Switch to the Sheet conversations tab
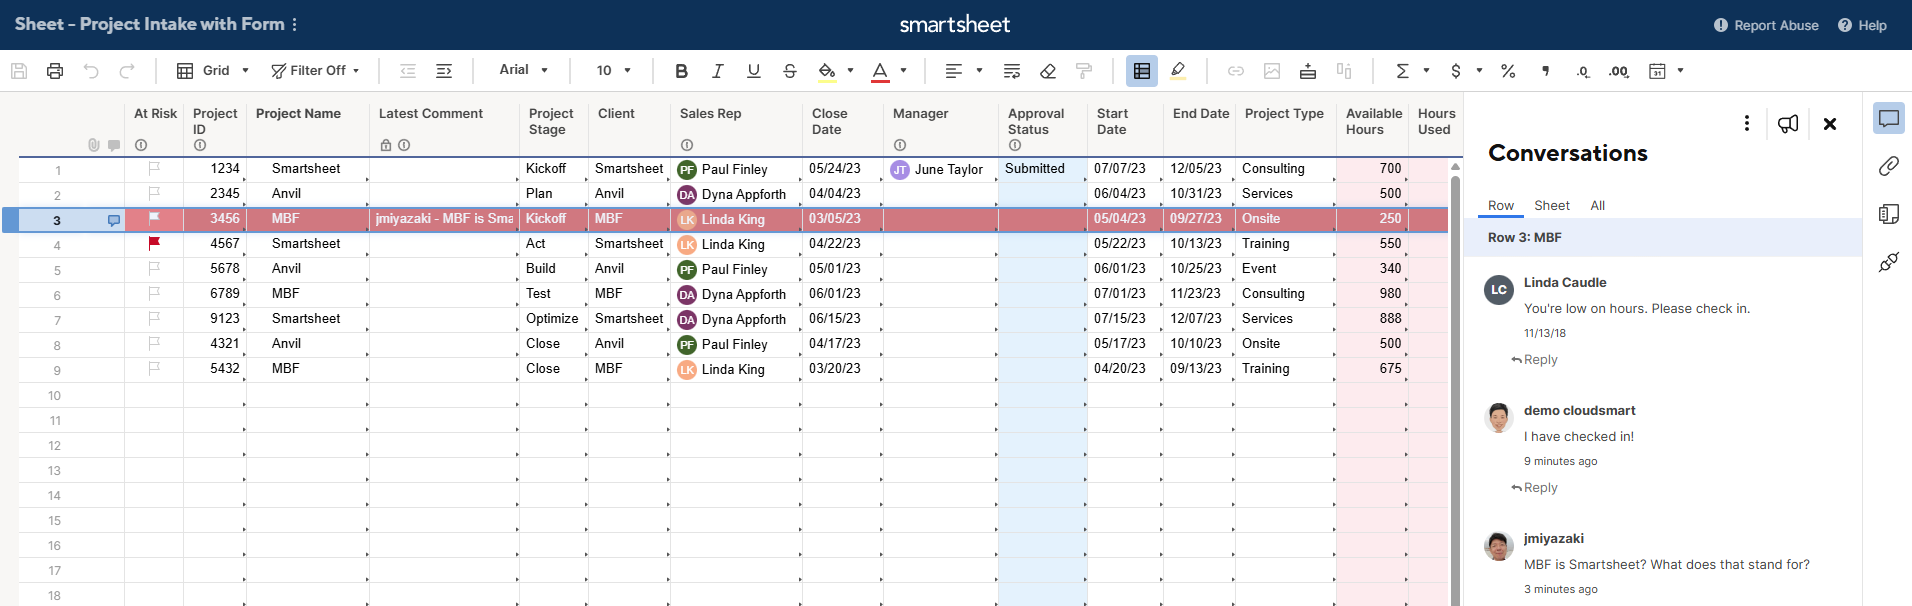This screenshot has height=606, width=1912. (x=1552, y=205)
